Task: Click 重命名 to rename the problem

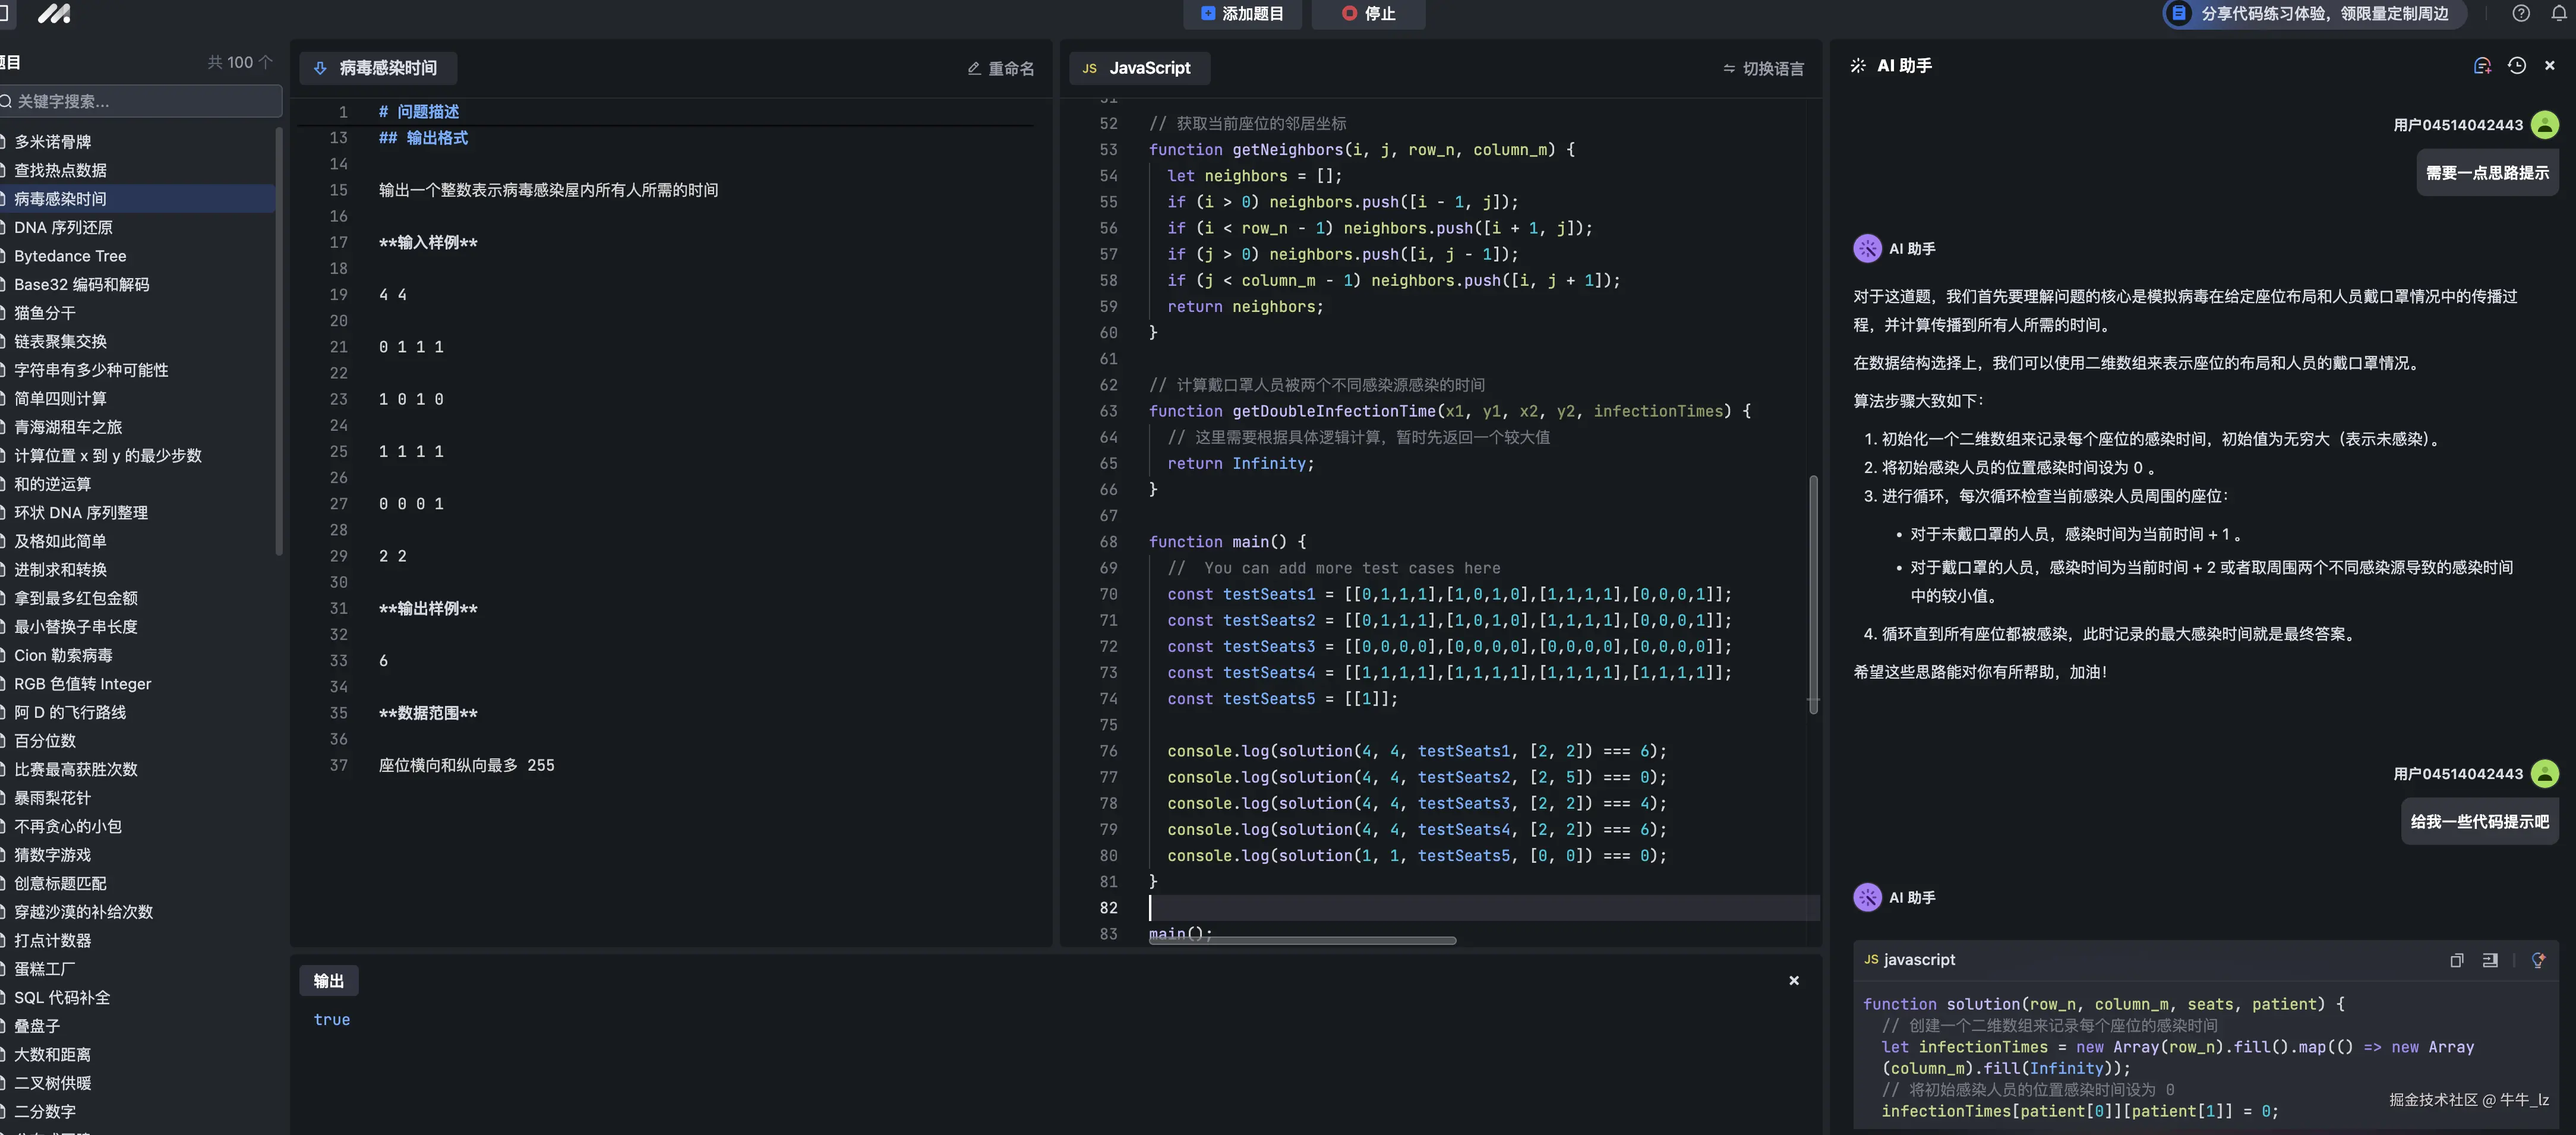Action: click(1001, 68)
